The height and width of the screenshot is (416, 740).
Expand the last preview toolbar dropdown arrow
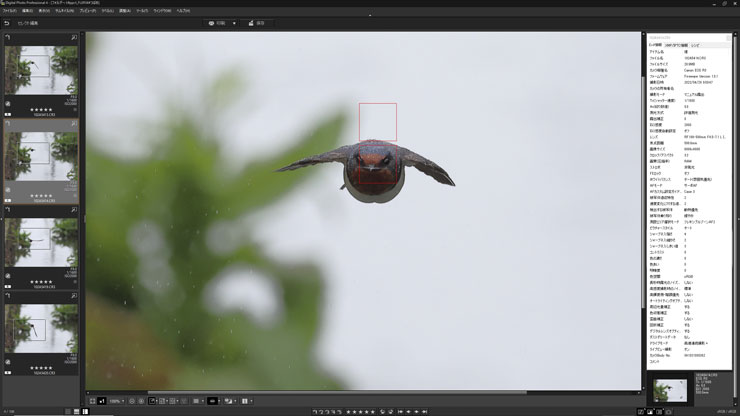(x=252, y=401)
